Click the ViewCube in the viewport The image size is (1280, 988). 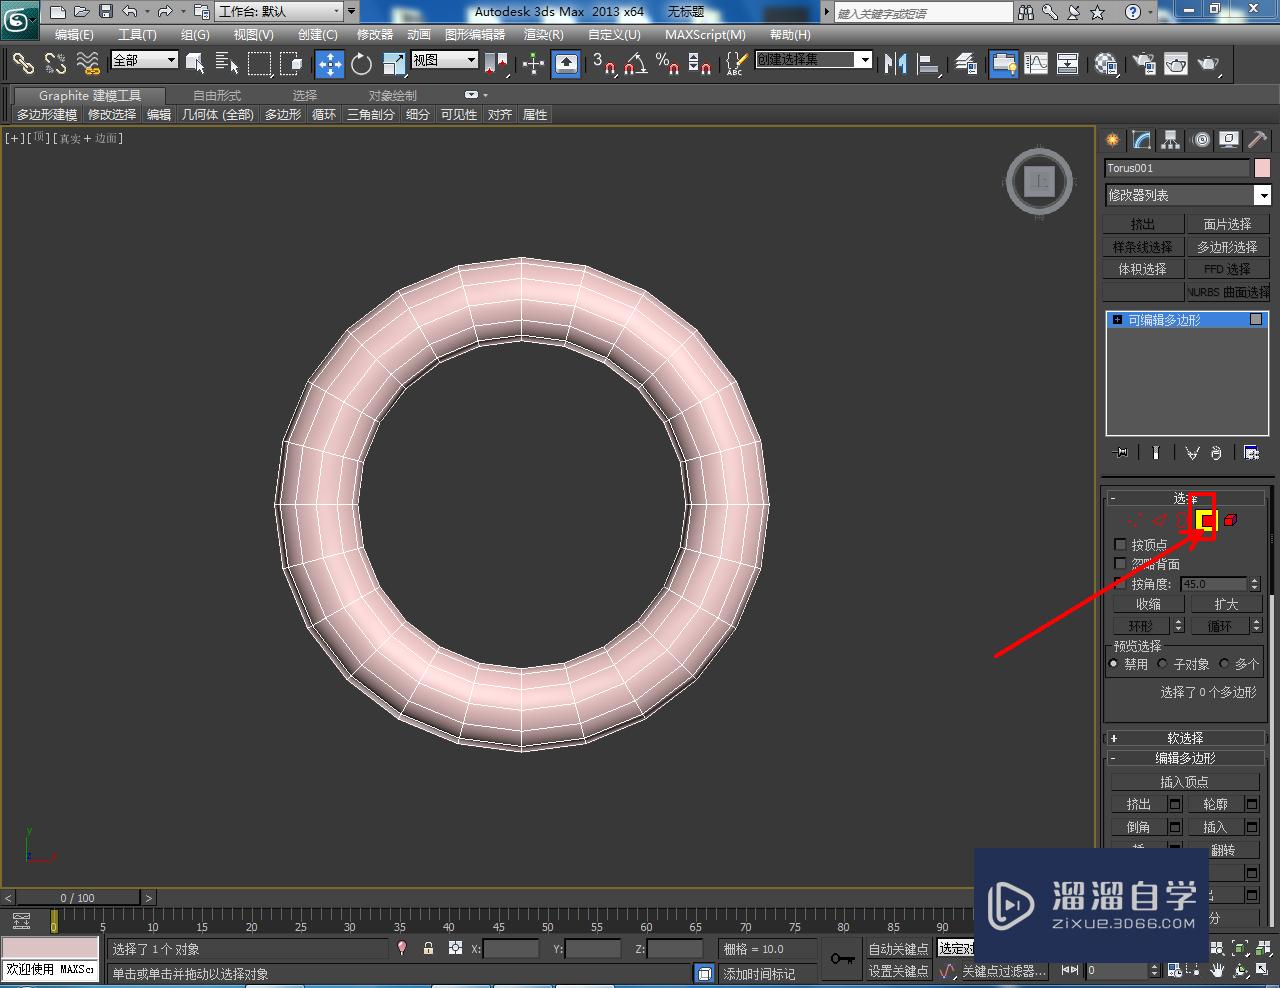[x=1040, y=181]
